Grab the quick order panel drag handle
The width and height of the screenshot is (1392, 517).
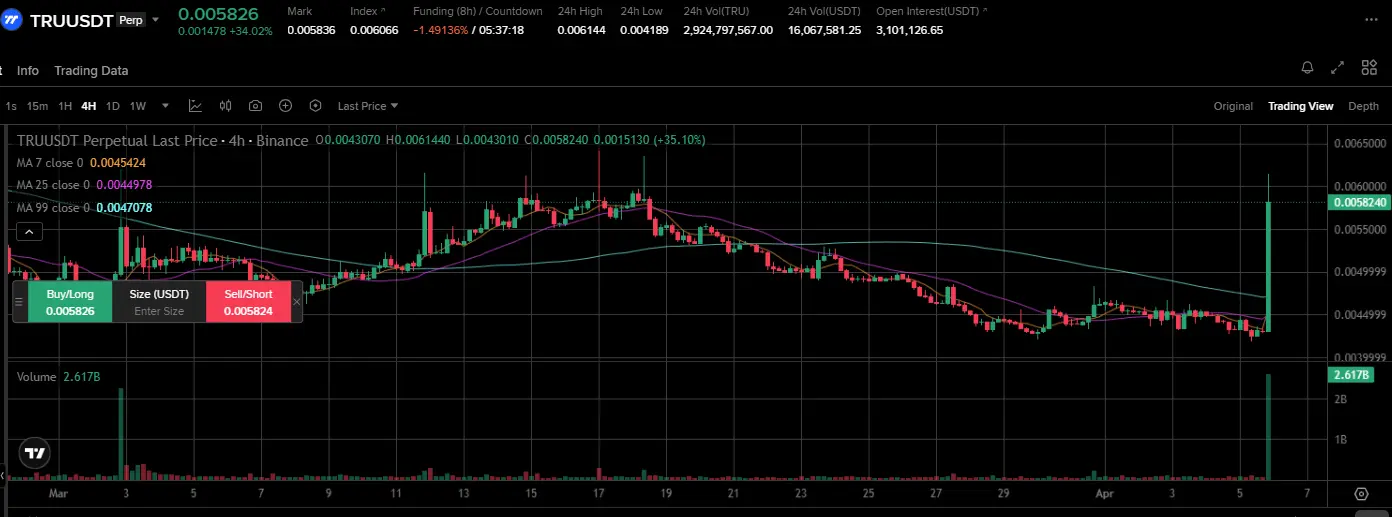tap(18, 301)
